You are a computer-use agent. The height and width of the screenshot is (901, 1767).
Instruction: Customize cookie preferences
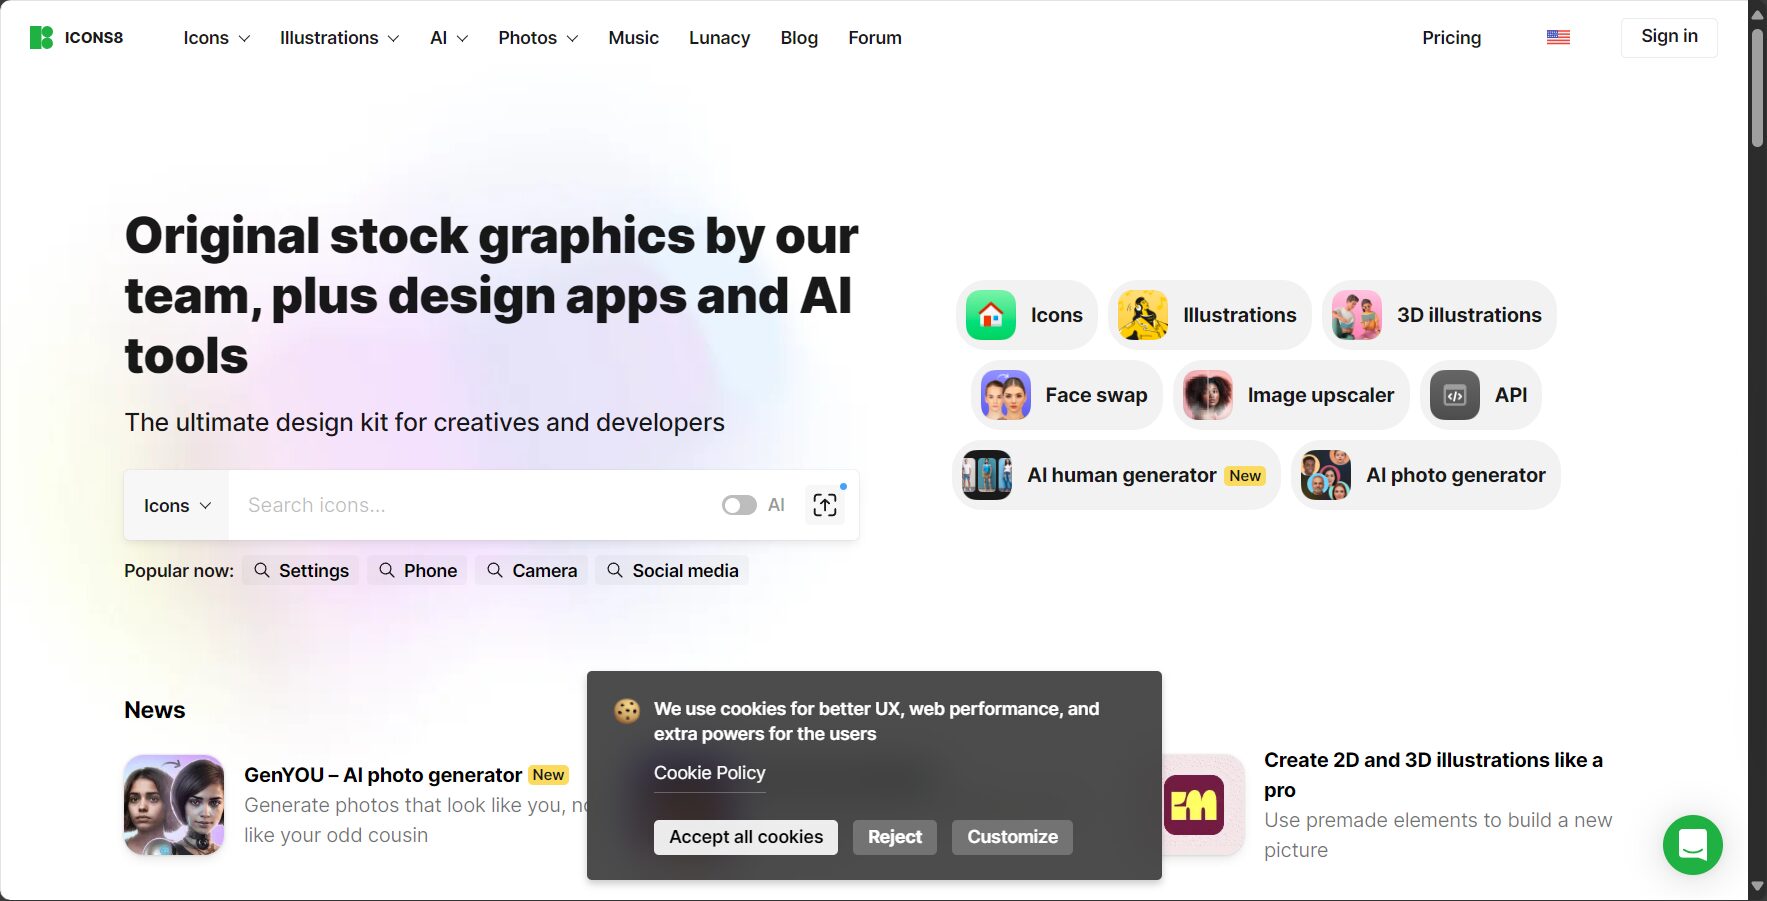(1012, 837)
